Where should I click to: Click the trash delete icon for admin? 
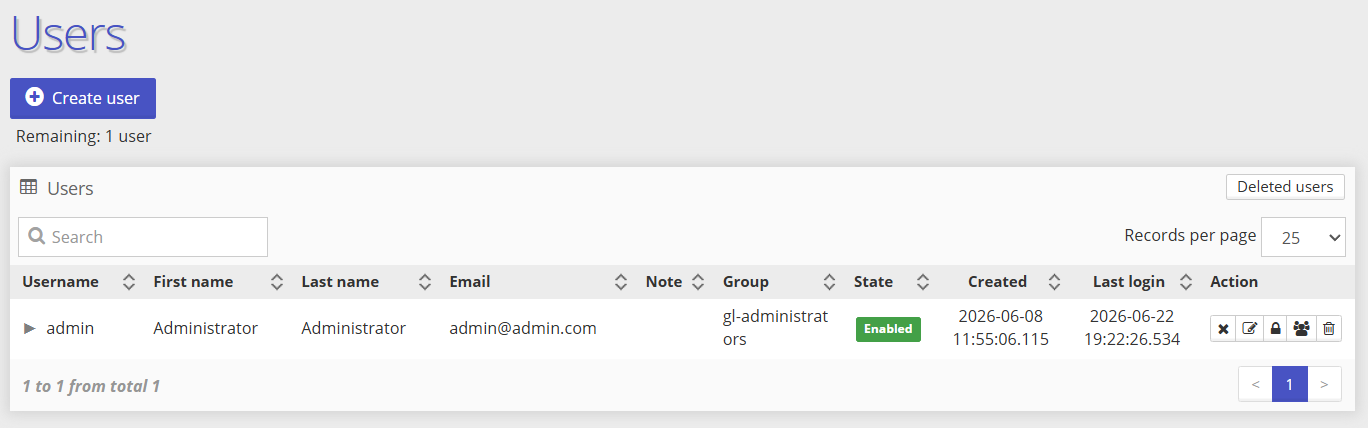tap(1328, 328)
